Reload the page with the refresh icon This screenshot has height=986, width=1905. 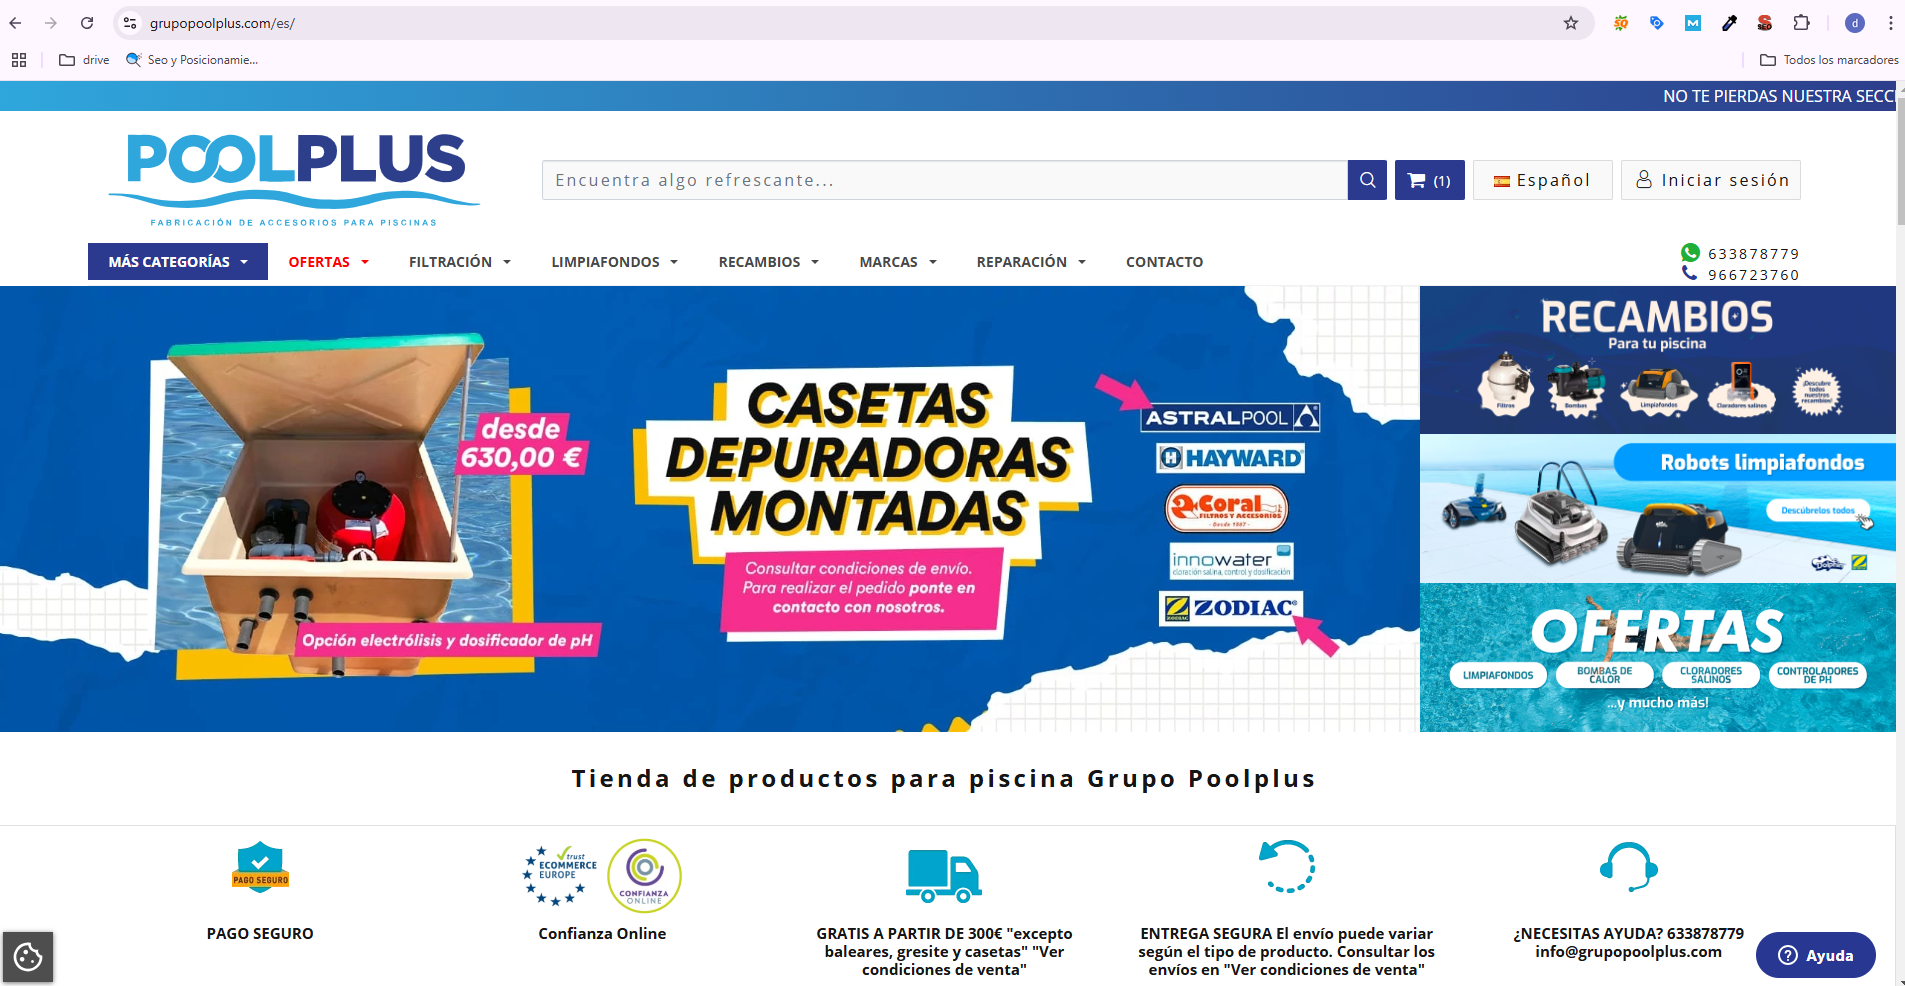[x=87, y=23]
